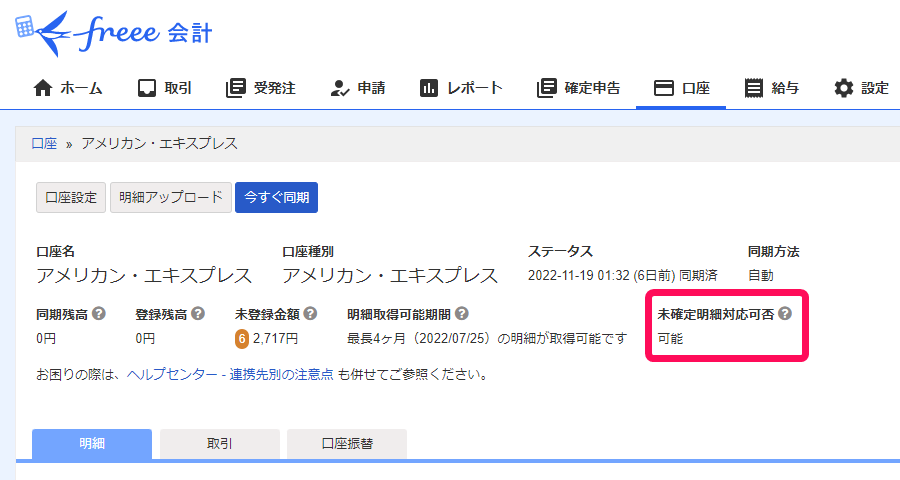900x480 pixels.
Task: Click the freee 会計 logo
Action: pos(114,33)
